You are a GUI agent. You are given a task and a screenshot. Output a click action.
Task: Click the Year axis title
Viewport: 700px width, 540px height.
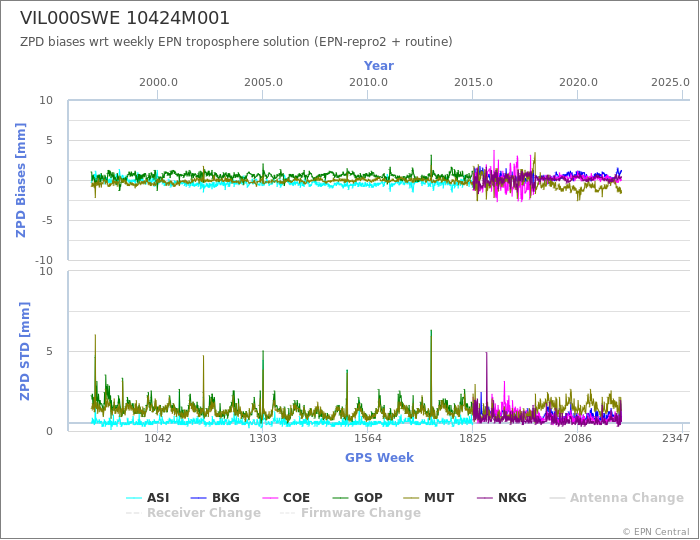click(379, 66)
